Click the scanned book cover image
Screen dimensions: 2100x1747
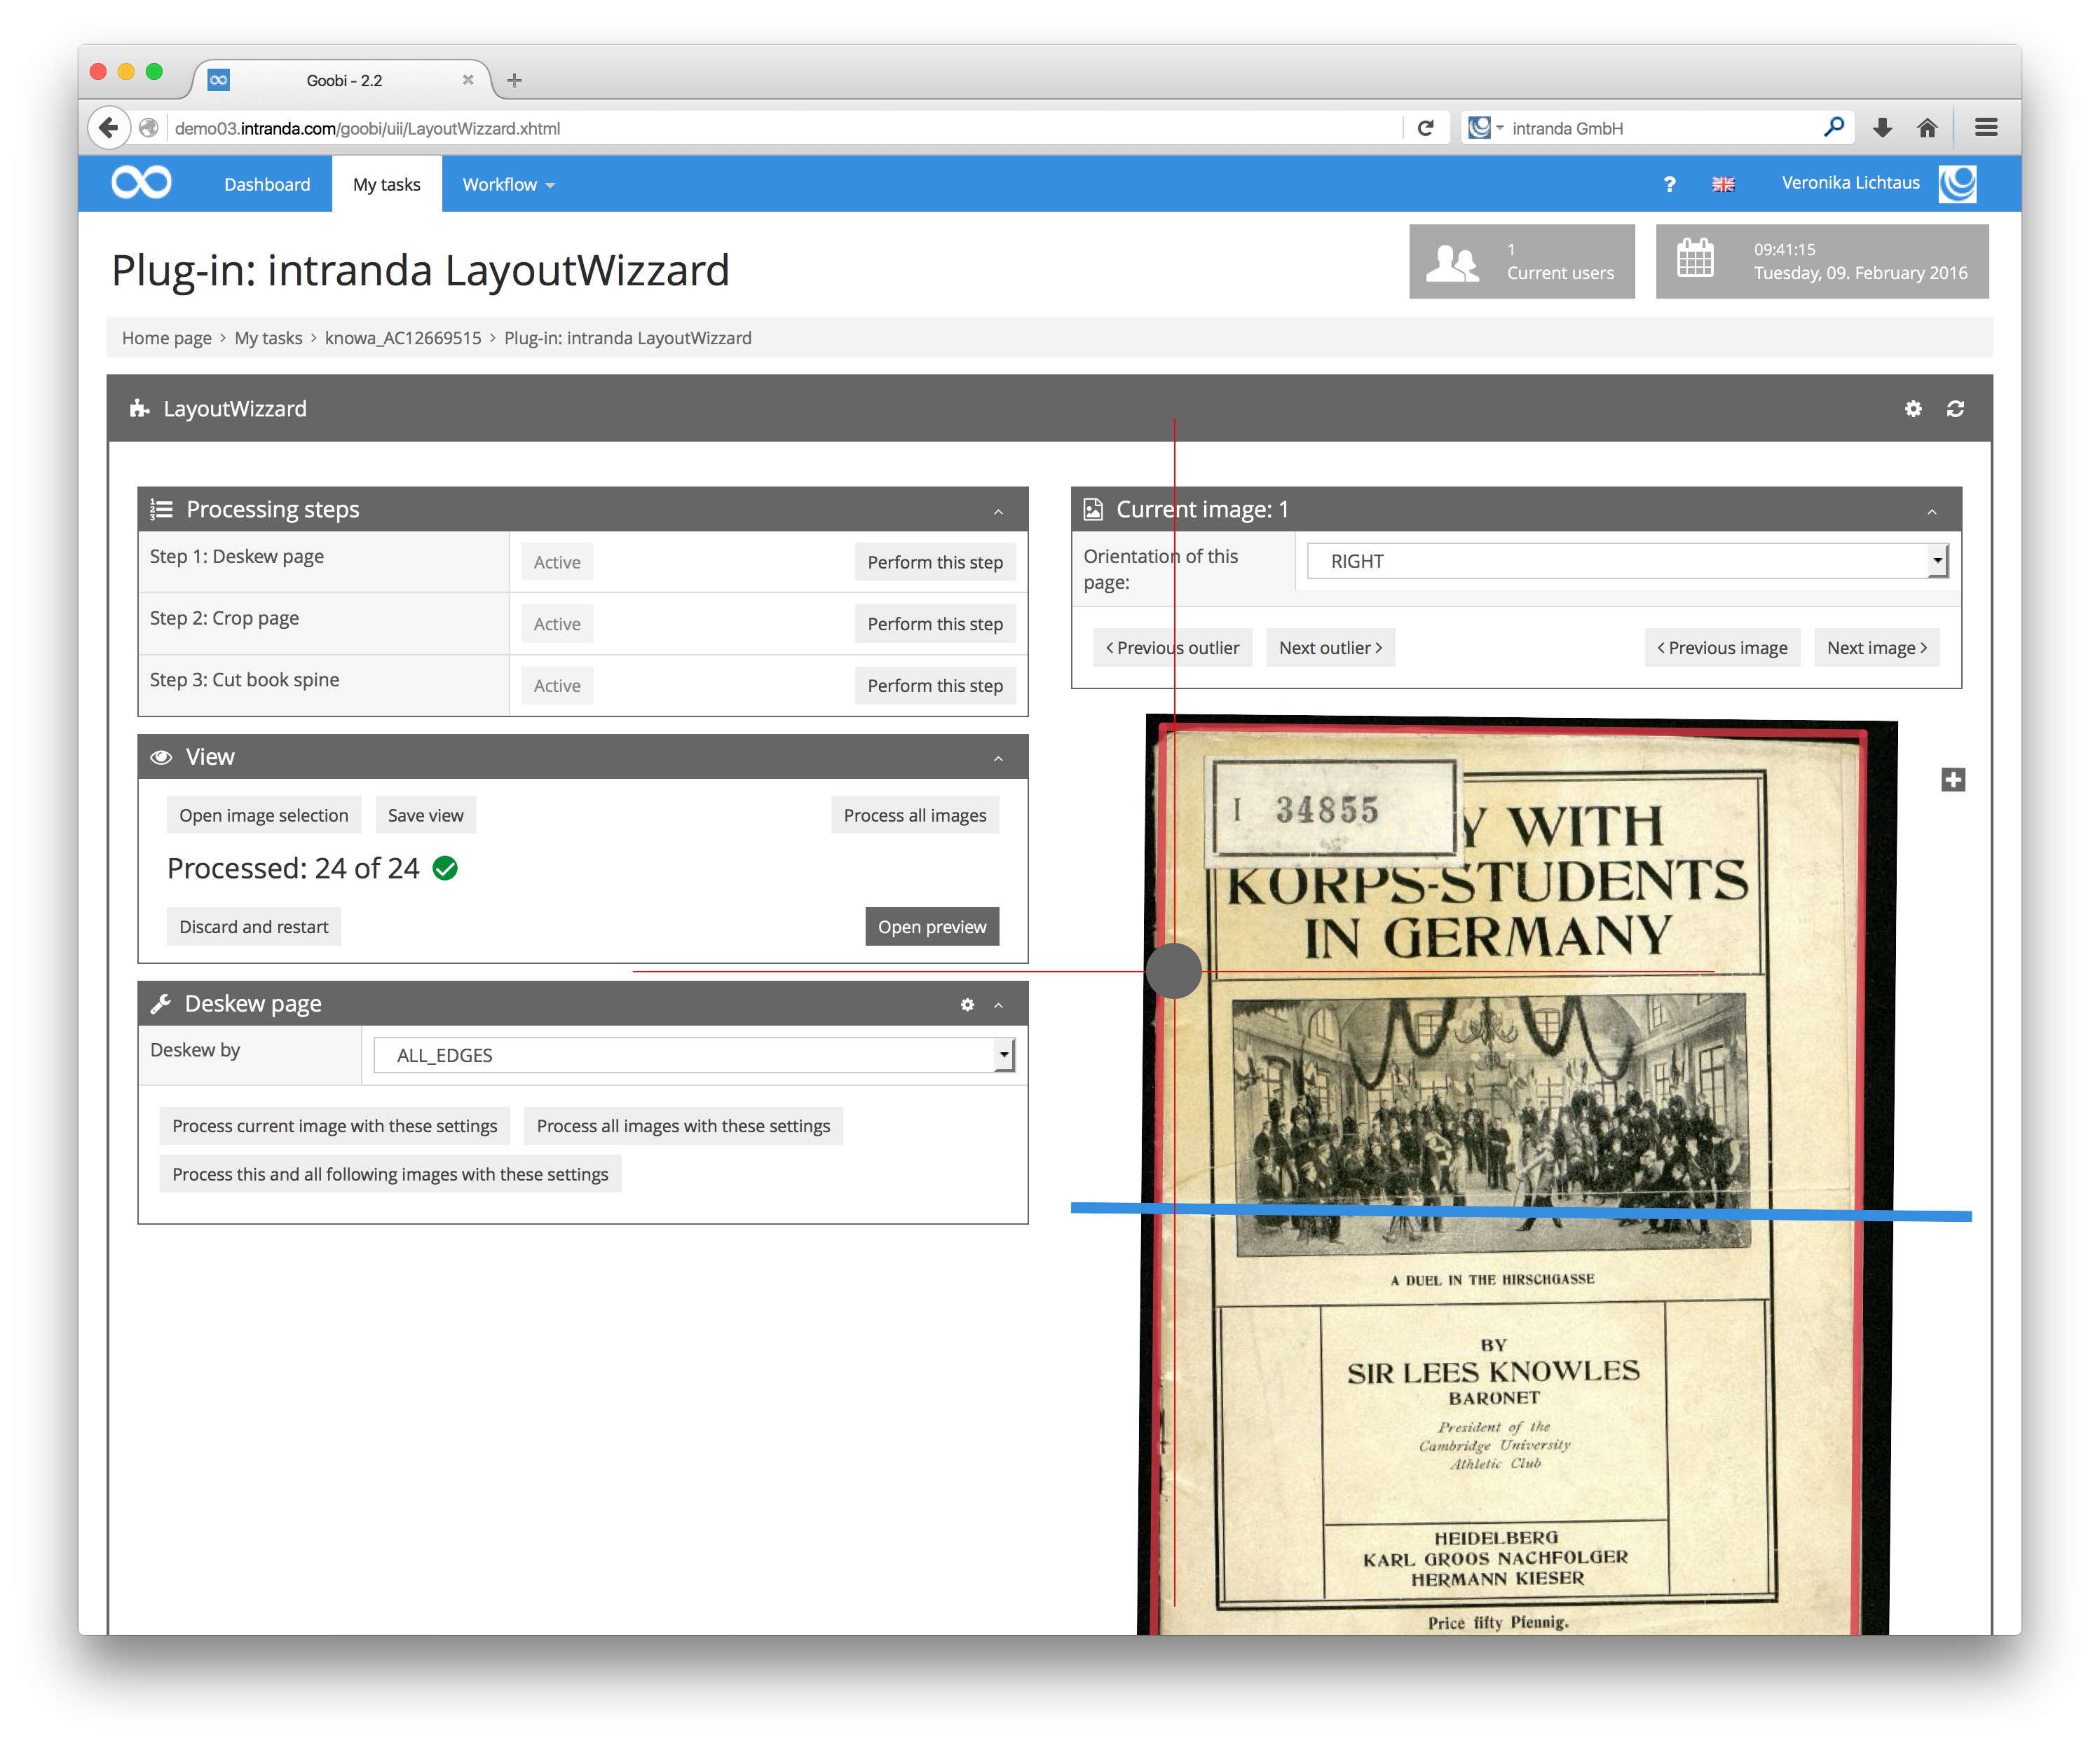coord(1516,1175)
